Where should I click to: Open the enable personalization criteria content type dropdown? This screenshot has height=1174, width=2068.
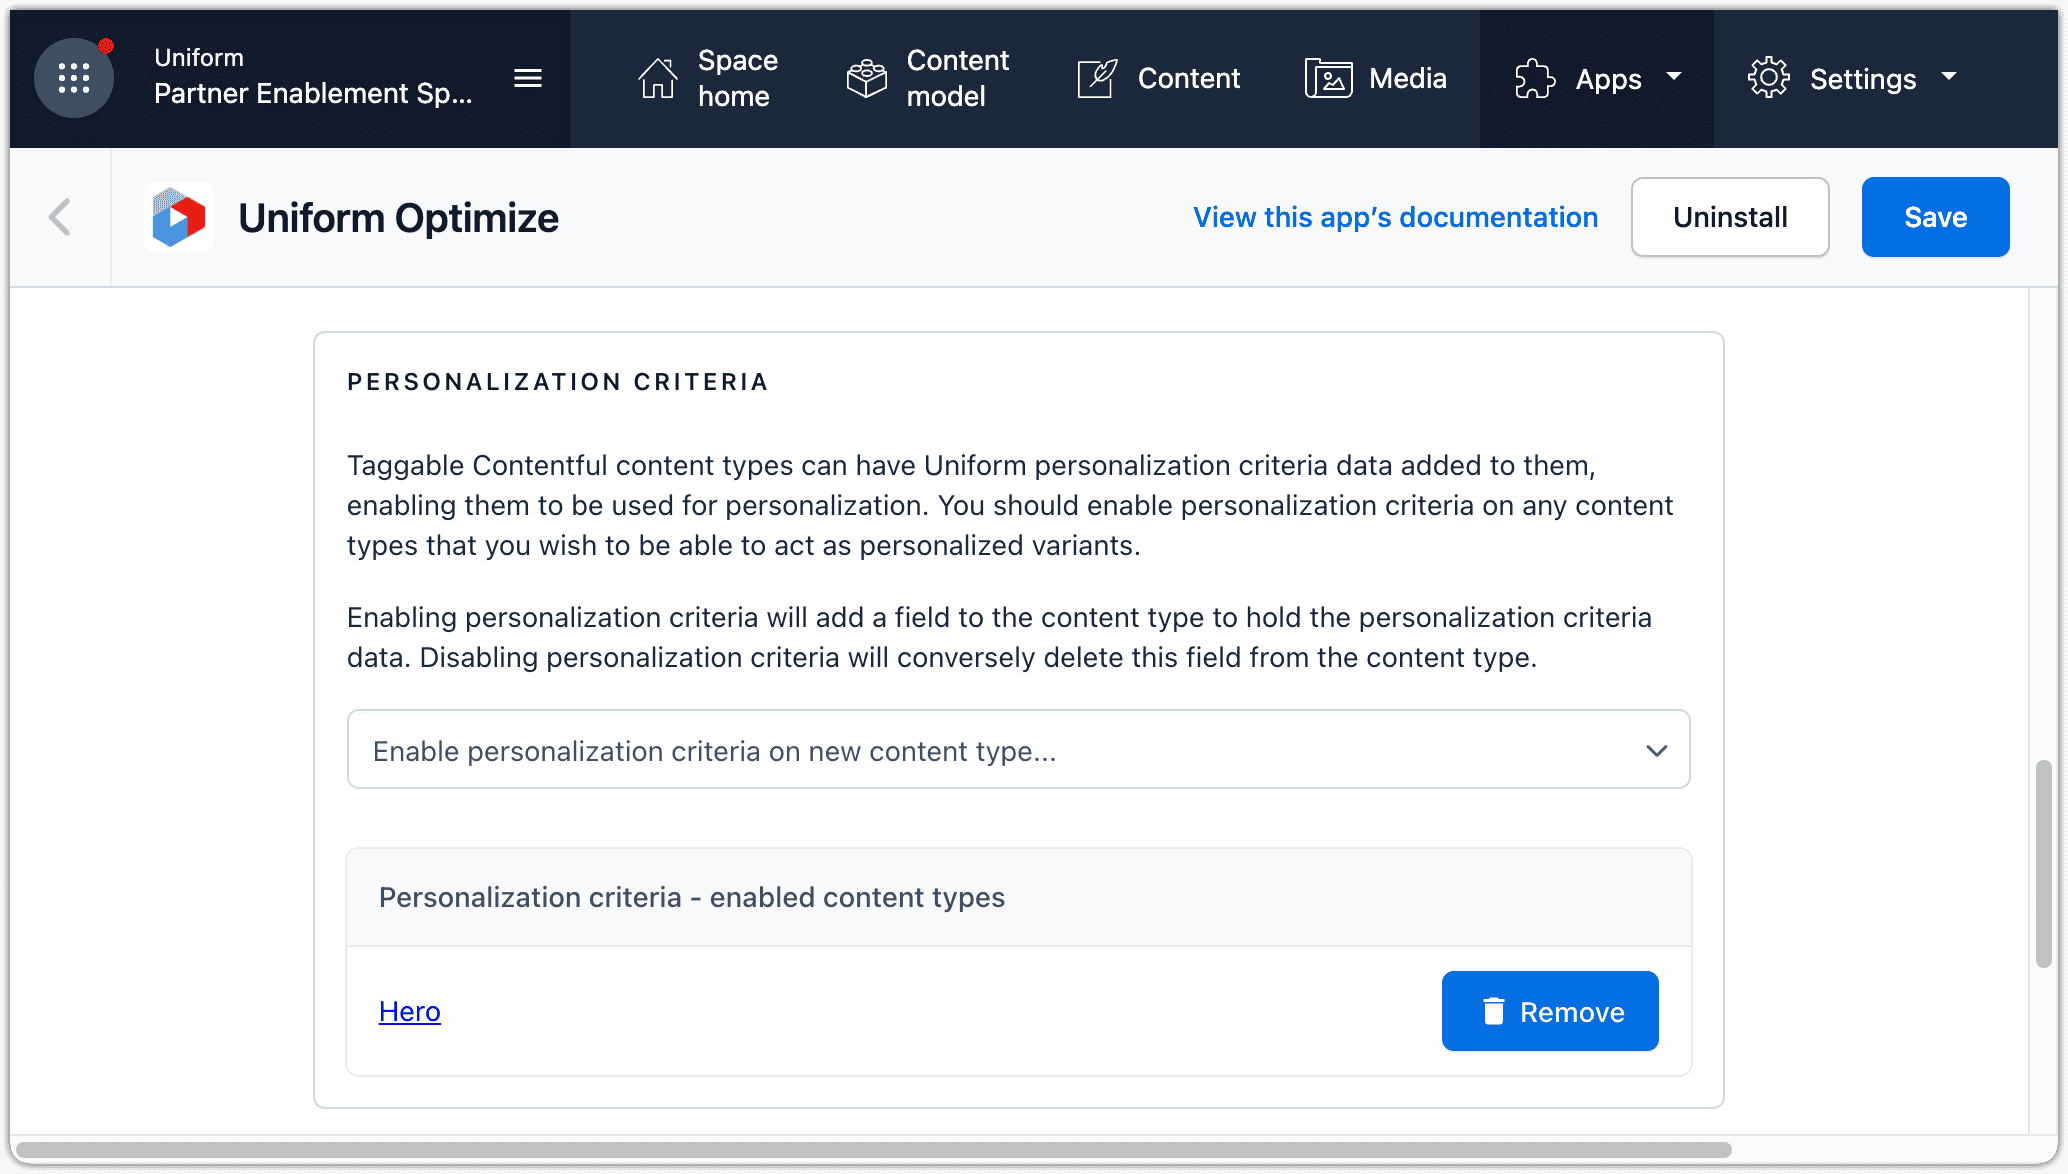point(1018,750)
